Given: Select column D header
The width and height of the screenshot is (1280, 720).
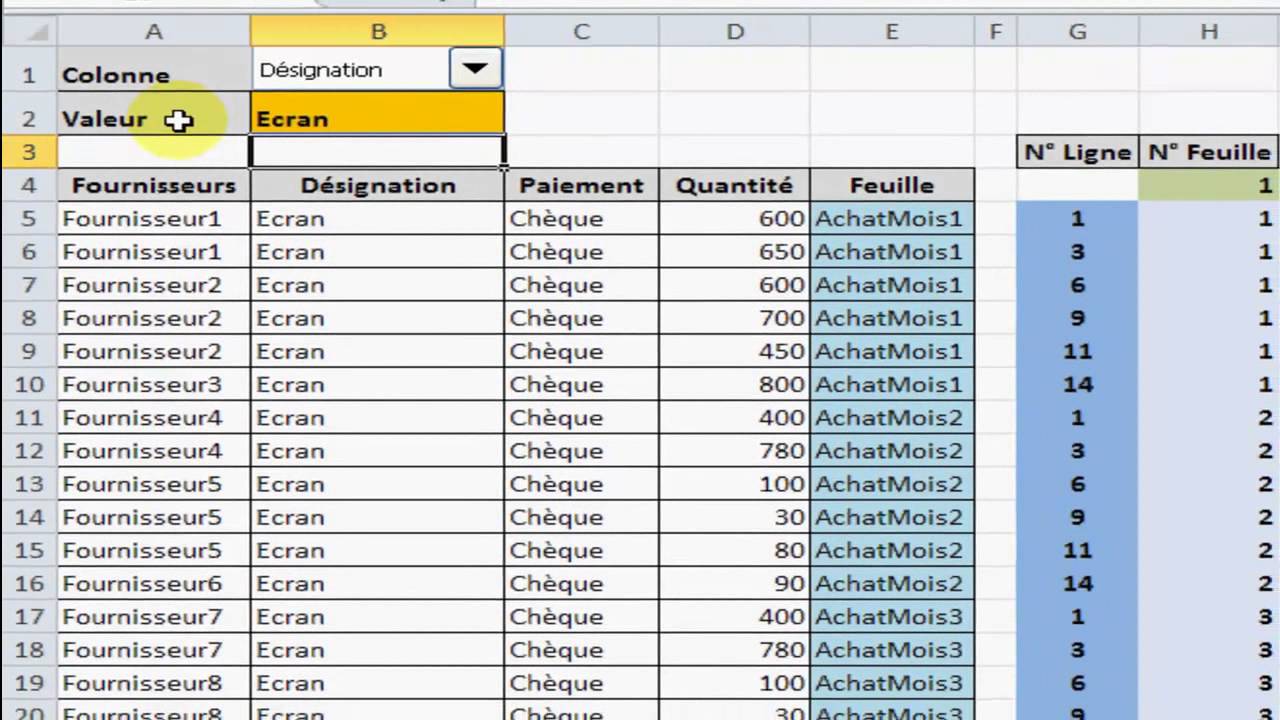Looking at the screenshot, I should (x=735, y=32).
